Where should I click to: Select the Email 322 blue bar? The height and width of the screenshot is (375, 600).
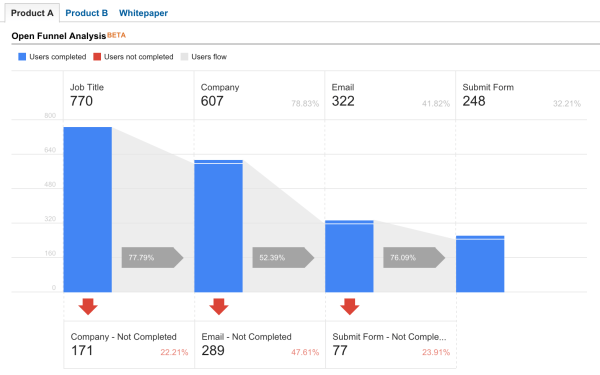pyautogui.click(x=349, y=256)
